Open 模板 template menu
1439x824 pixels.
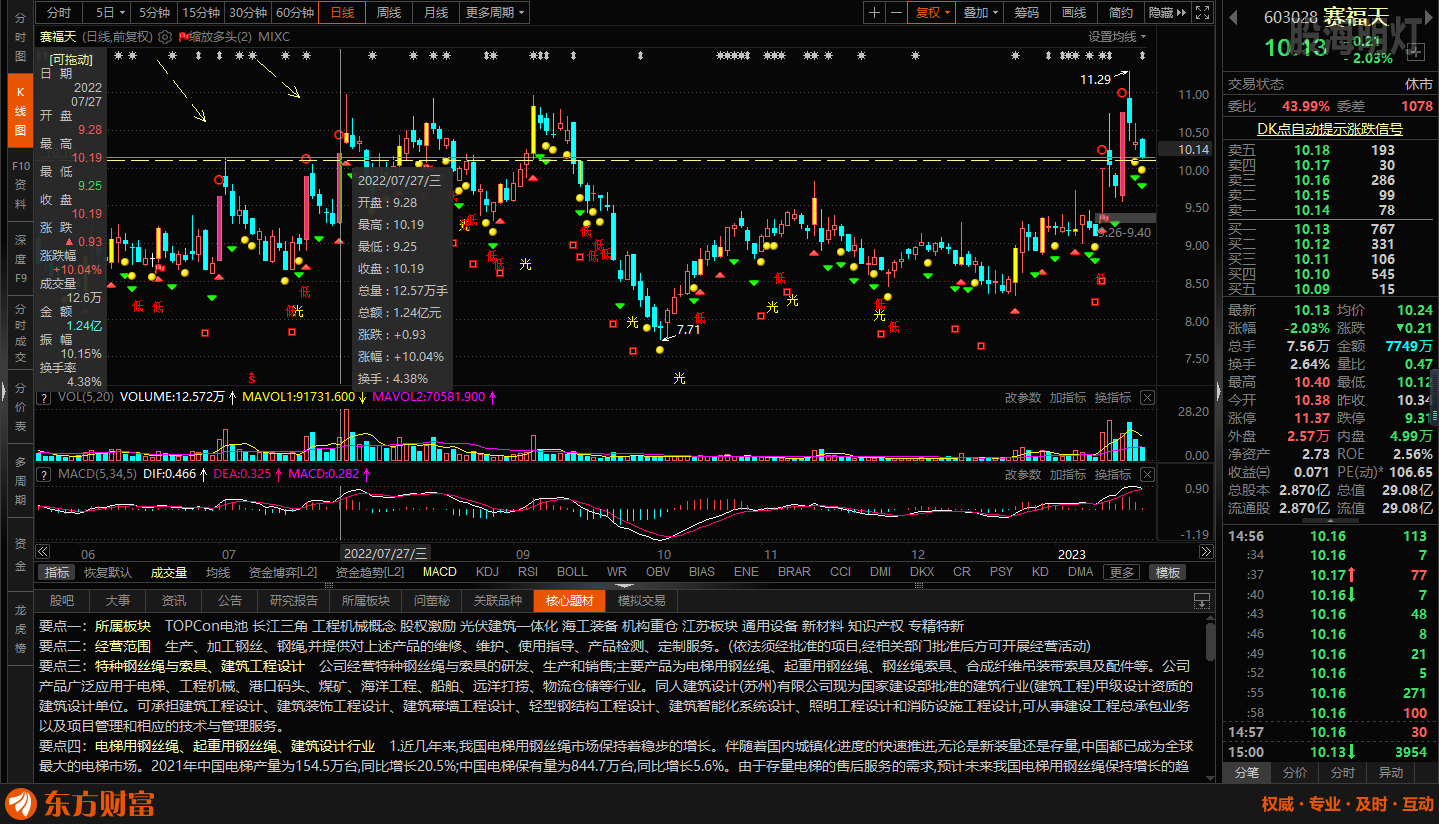pyautogui.click(x=1167, y=572)
